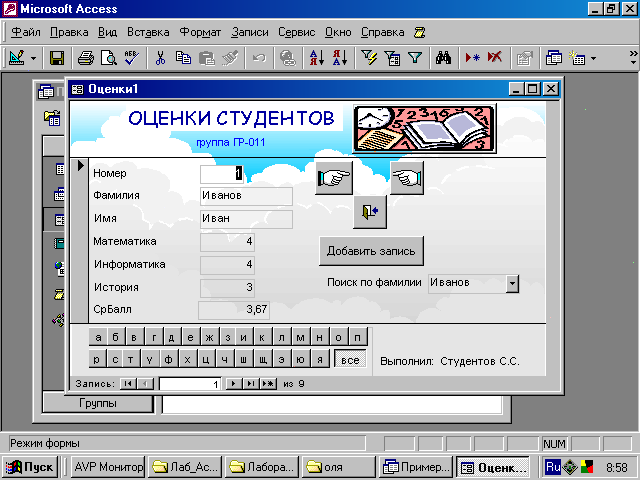Click the Undo toolbar icon
This screenshot has width=640, height=480.
[x=259, y=58]
